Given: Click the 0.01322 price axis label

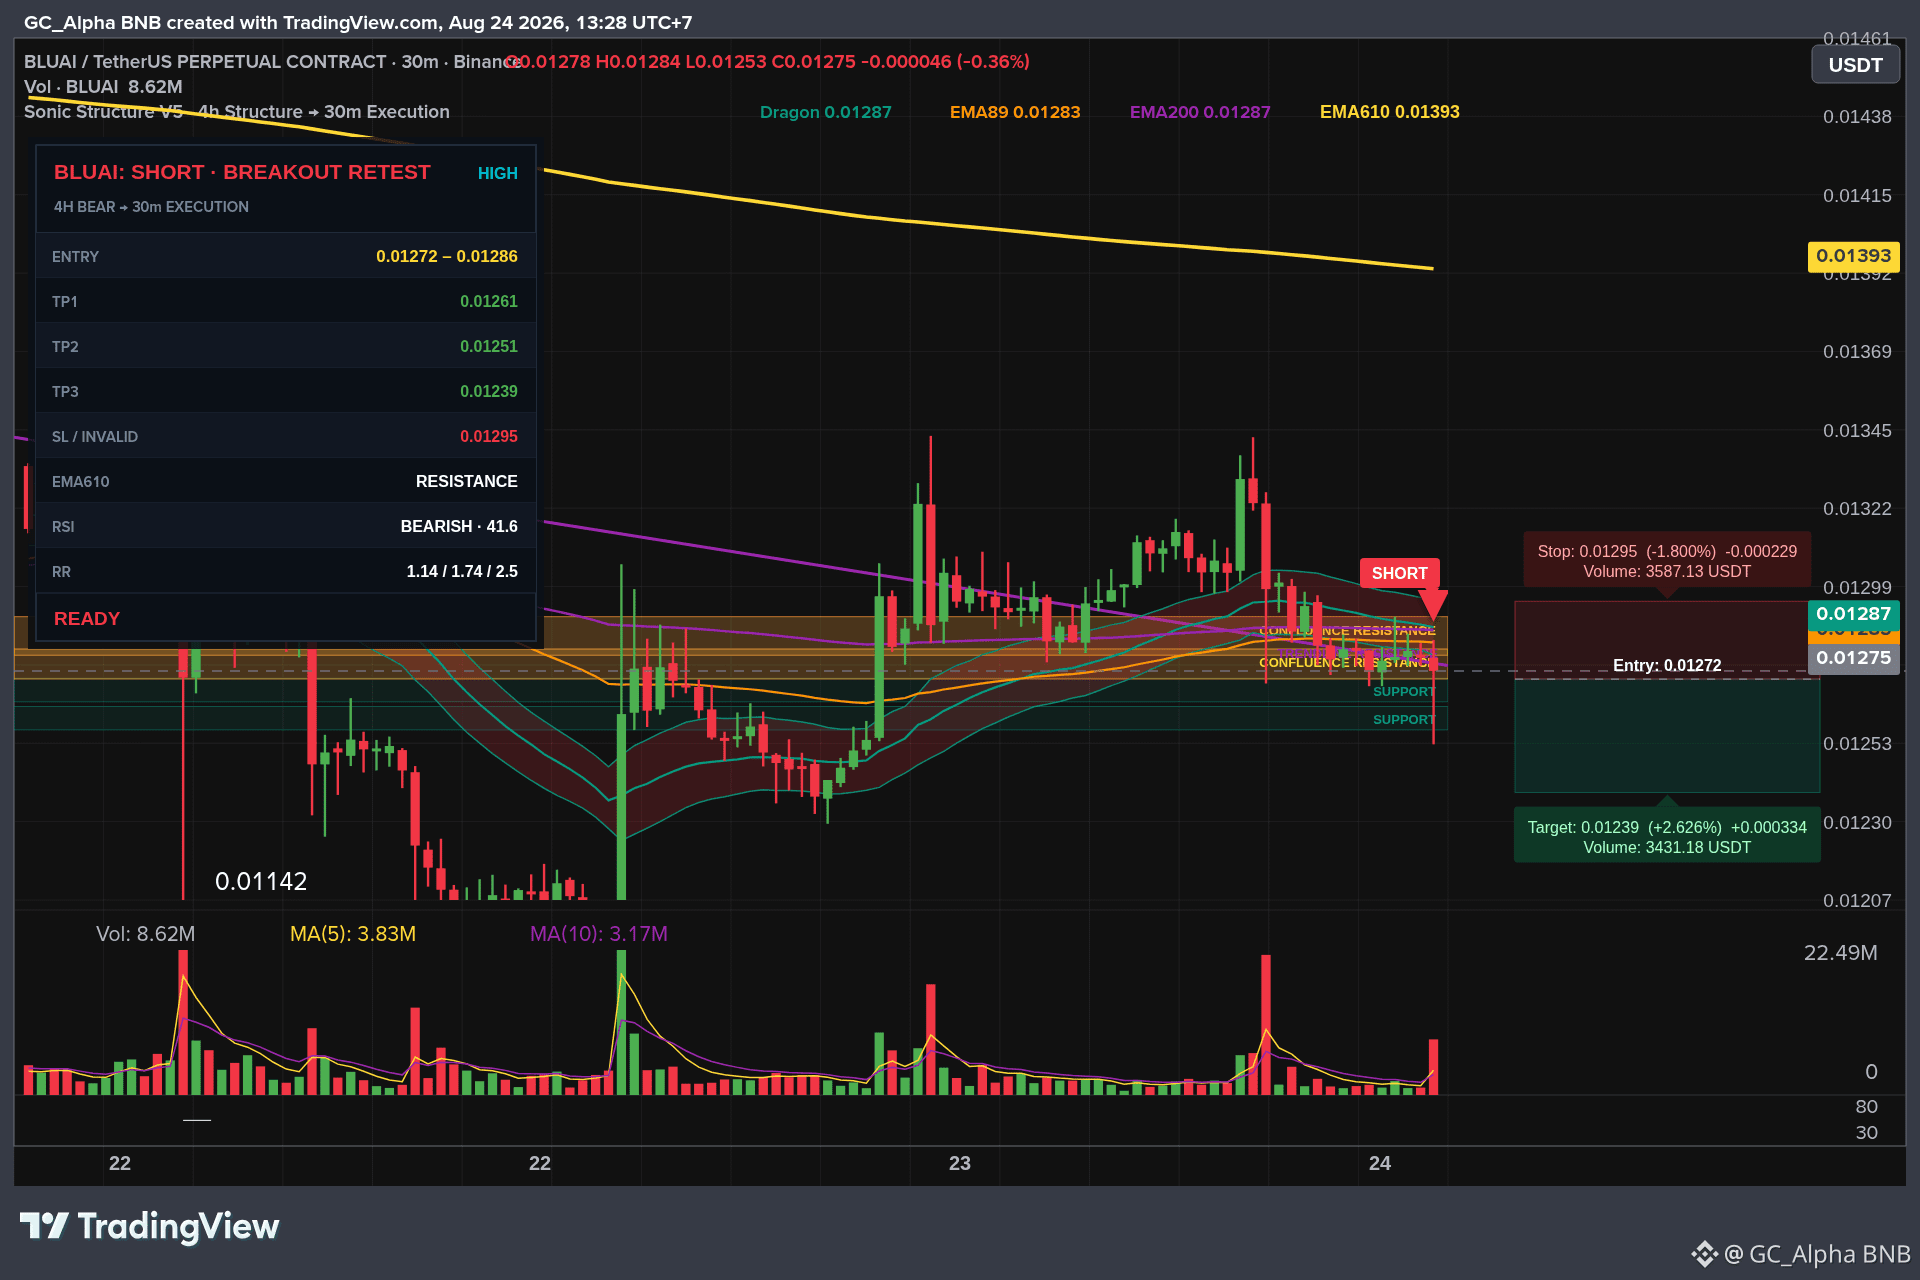Looking at the screenshot, I should point(1857,509).
